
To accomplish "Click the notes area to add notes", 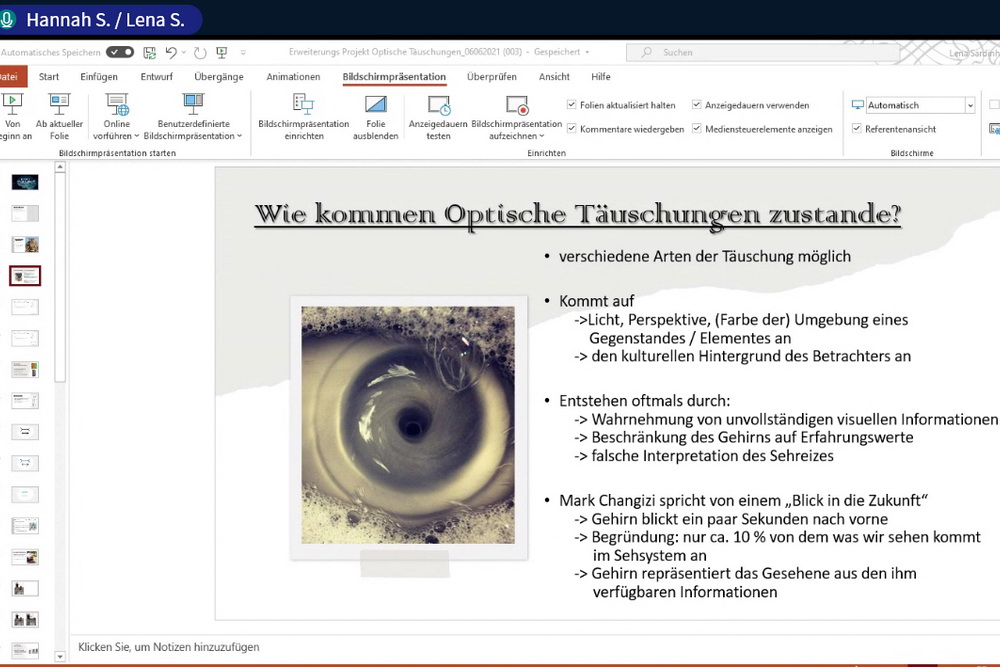I will [400, 647].
